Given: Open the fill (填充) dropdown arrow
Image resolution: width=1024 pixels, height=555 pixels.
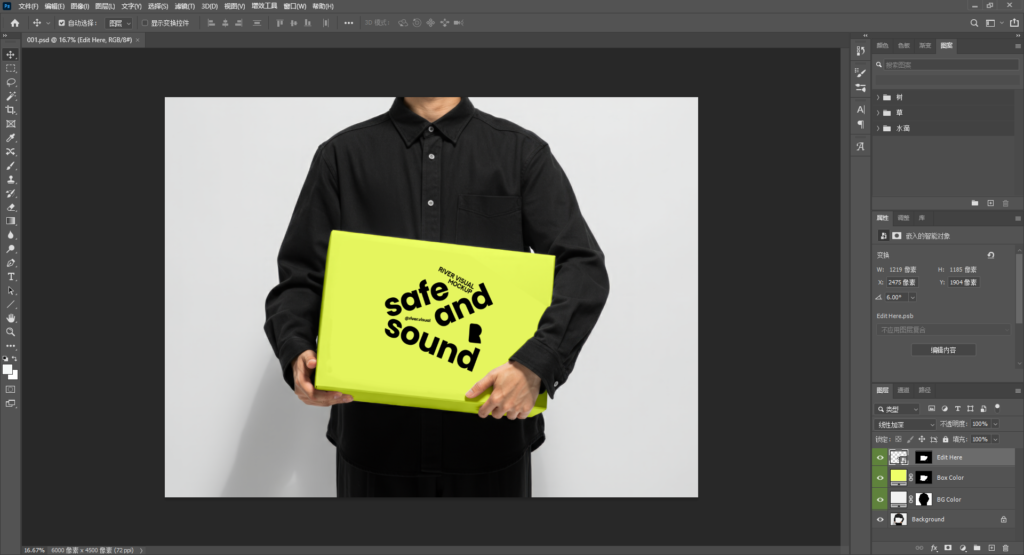Looking at the screenshot, I should (995, 439).
